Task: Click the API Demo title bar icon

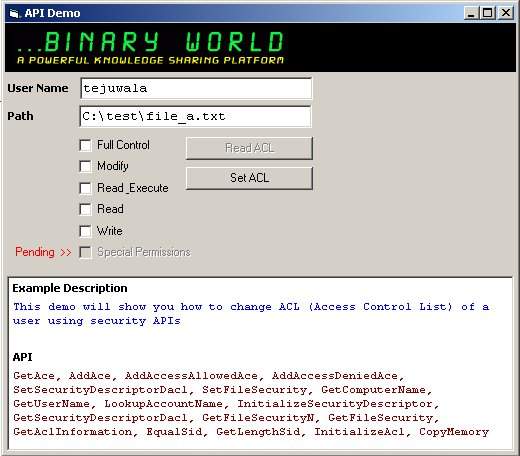Action: point(14,14)
